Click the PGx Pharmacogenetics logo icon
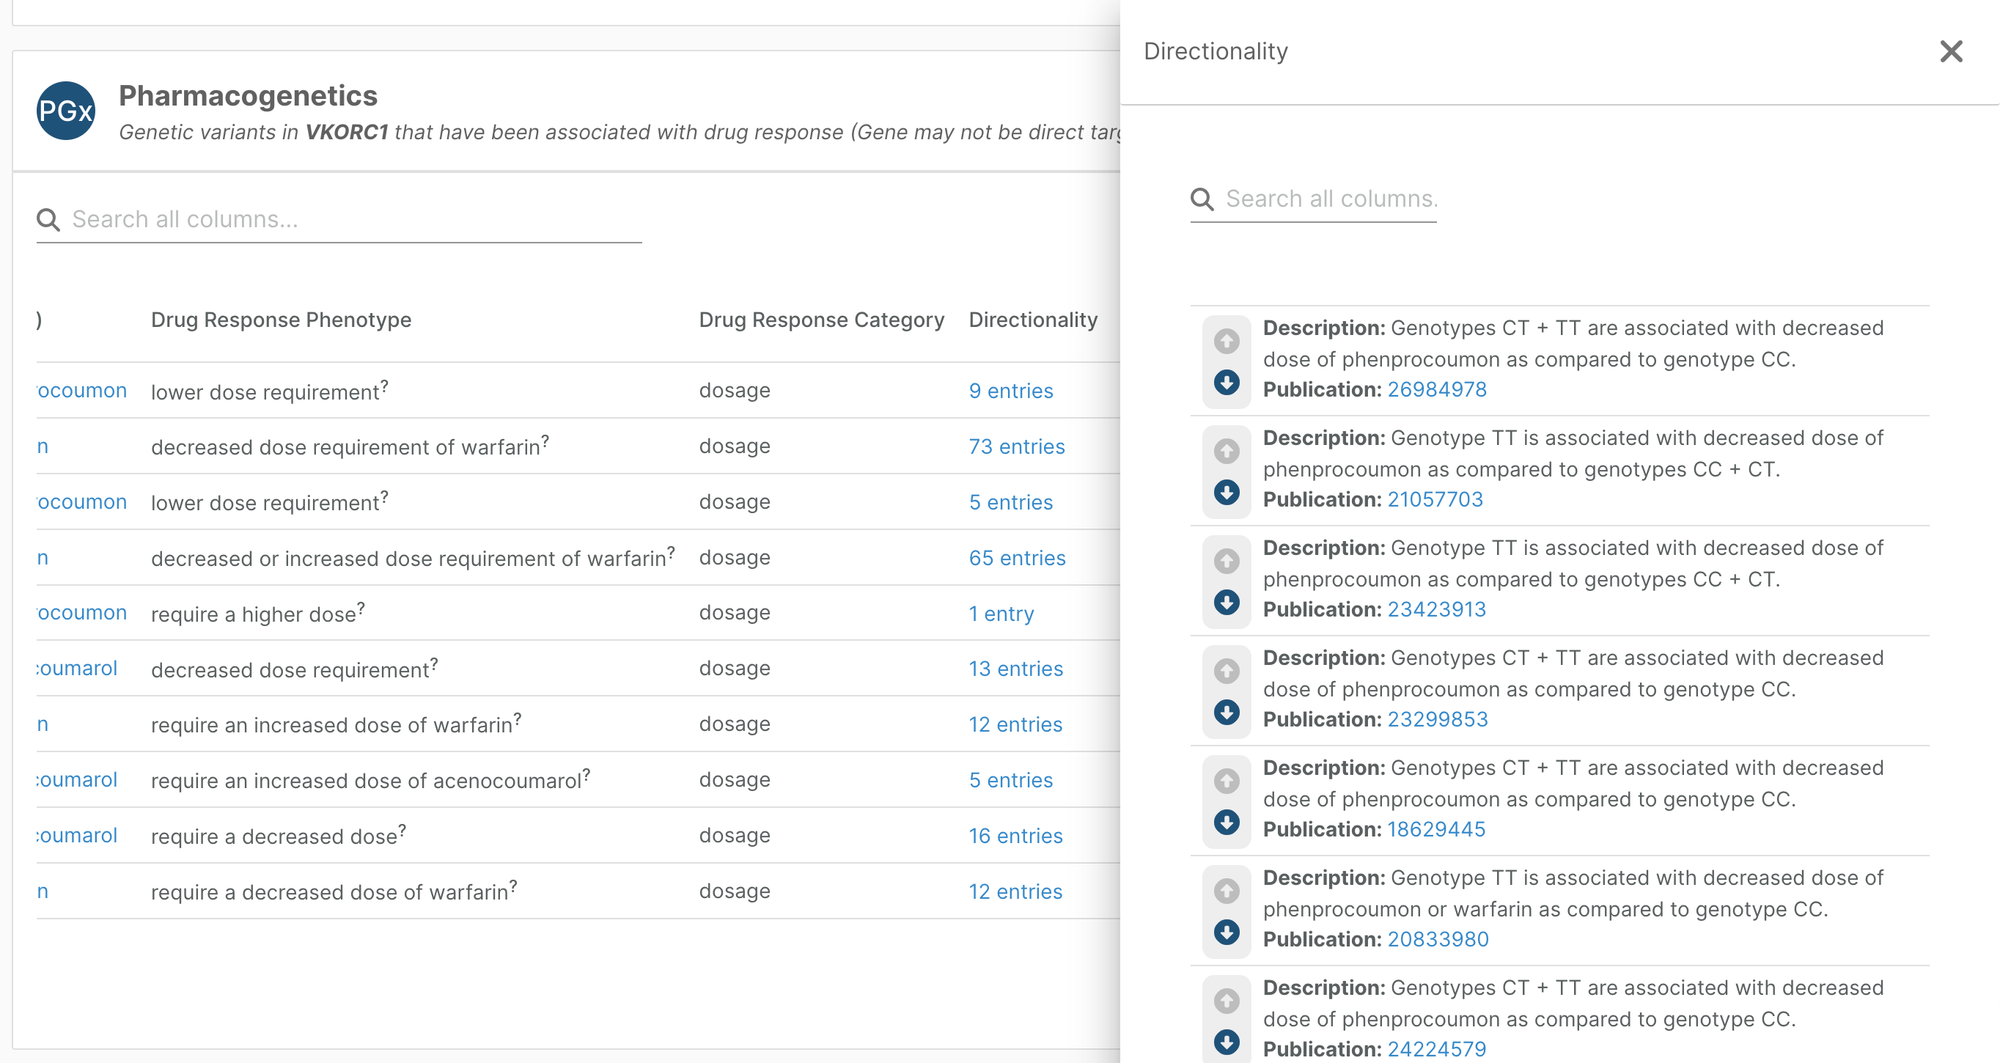The width and height of the screenshot is (2000, 1063). [x=66, y=111]
